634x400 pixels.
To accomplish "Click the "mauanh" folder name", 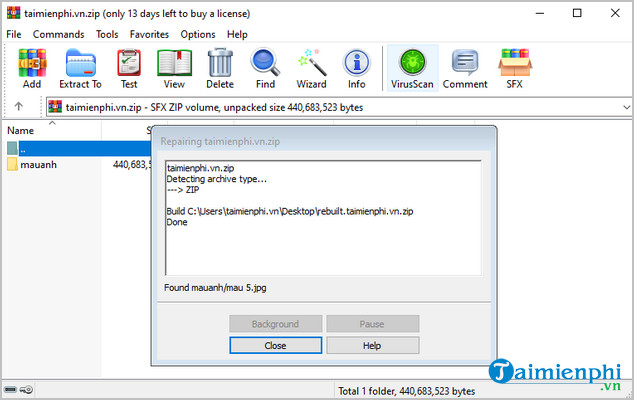I will [x=38, y=165].
